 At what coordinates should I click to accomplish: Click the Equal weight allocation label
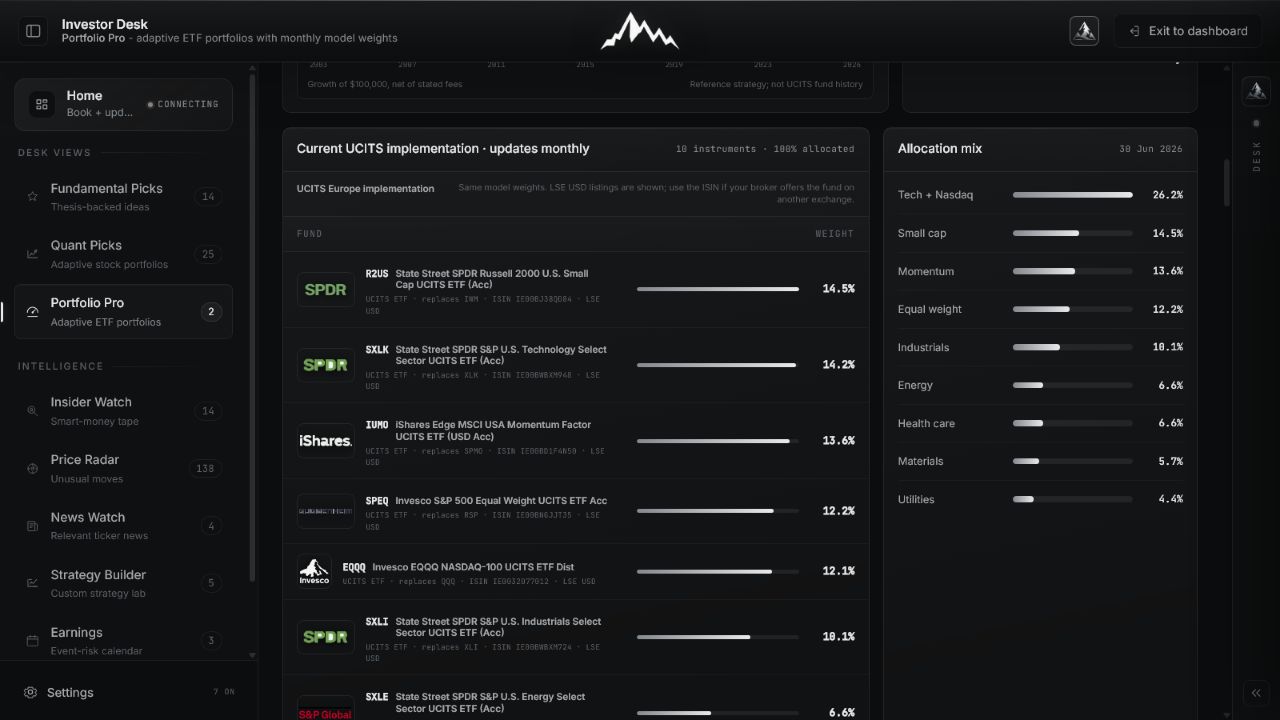coord(930,309)
